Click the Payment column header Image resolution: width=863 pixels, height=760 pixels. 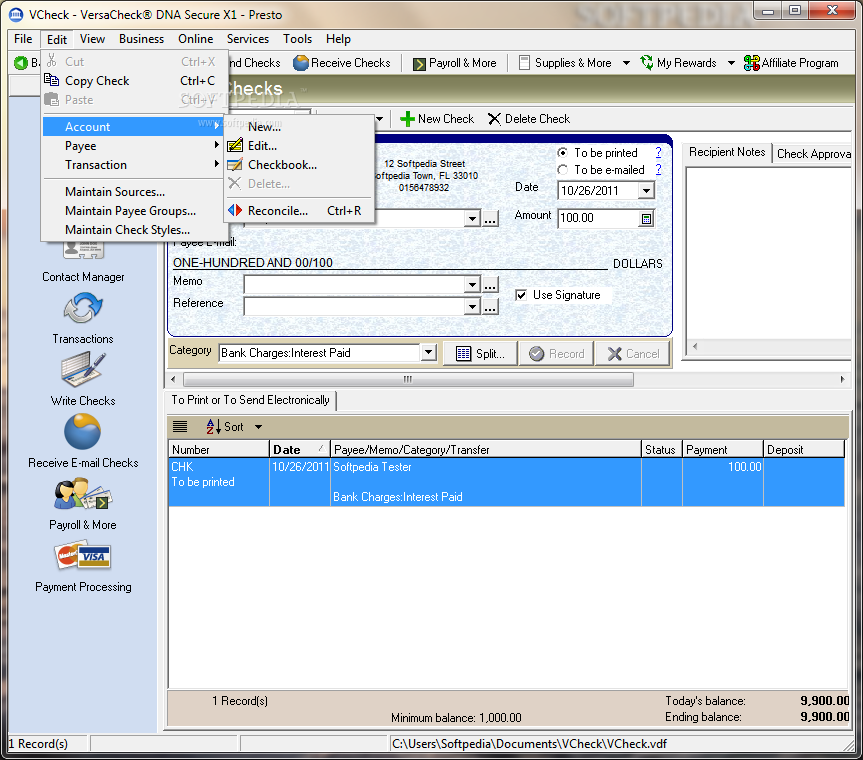723,449
